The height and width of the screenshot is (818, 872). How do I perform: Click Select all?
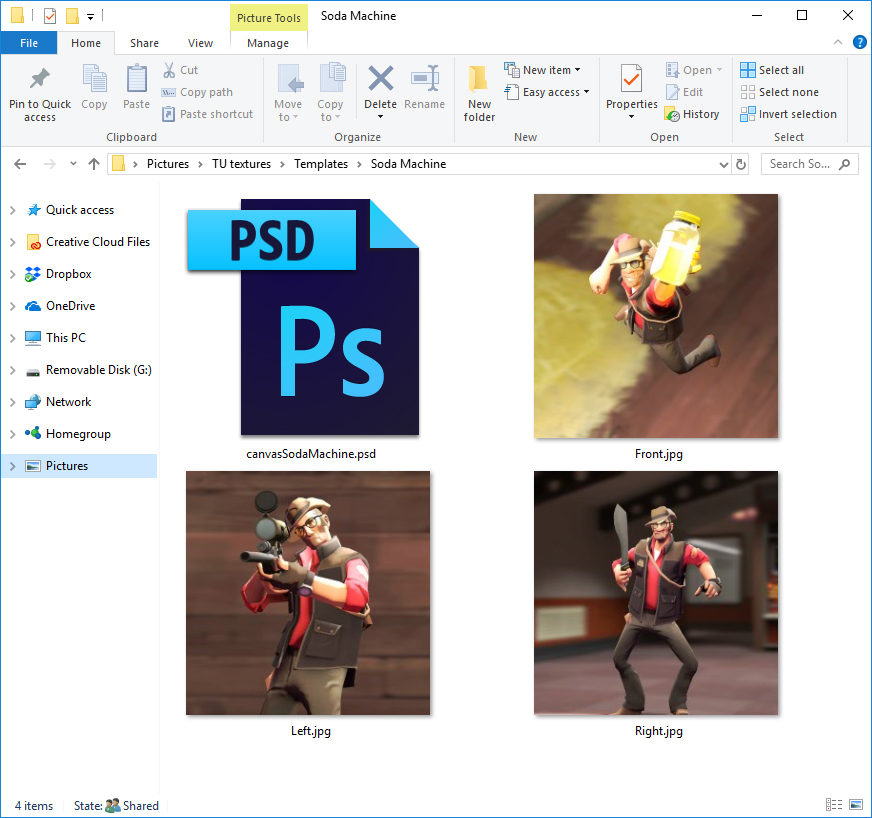tap(772, 70)
